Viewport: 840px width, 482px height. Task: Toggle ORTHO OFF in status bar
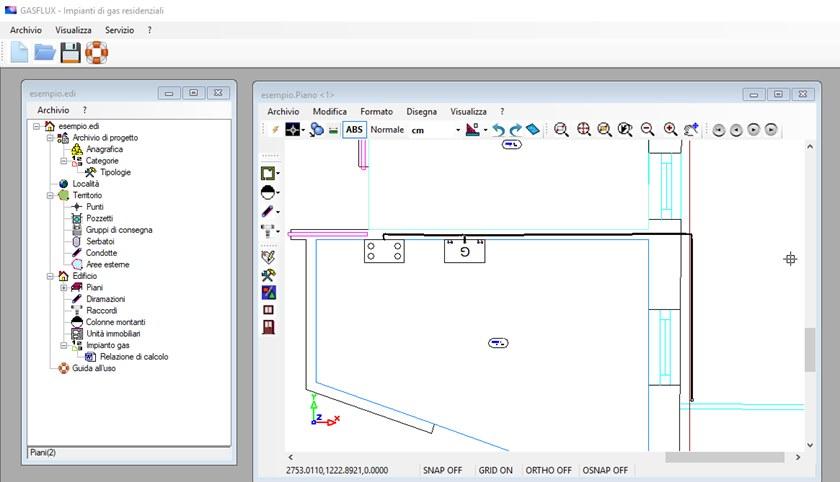click(x=550, y=469)
